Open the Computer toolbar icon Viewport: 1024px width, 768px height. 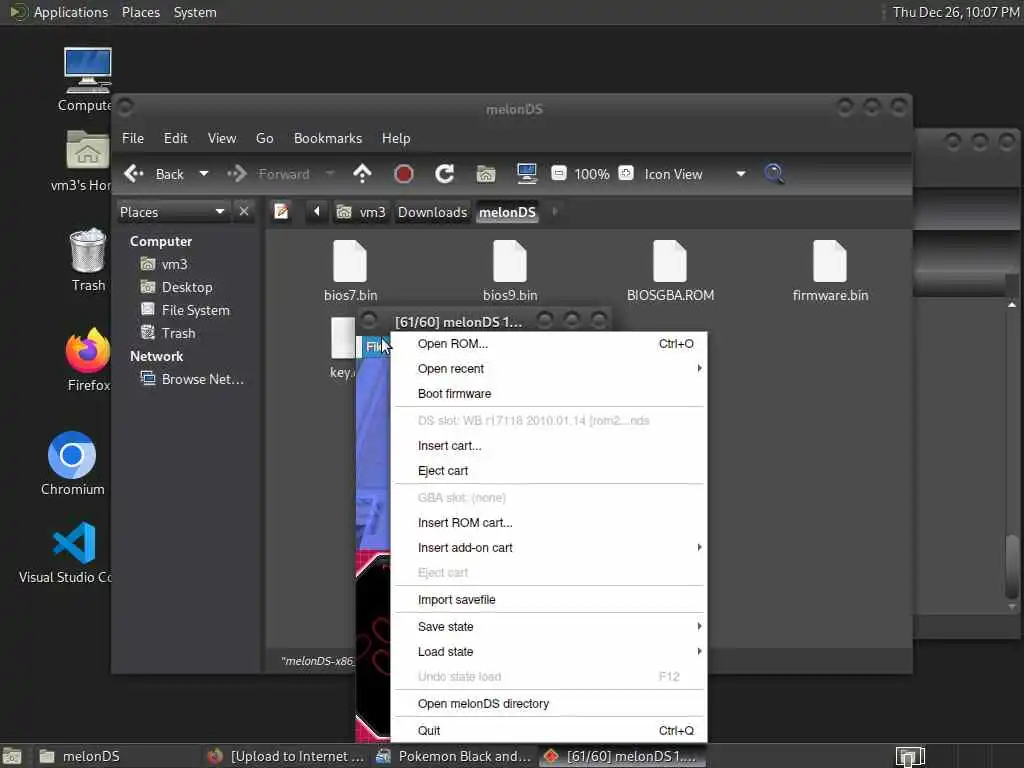[x=526, y=174]
